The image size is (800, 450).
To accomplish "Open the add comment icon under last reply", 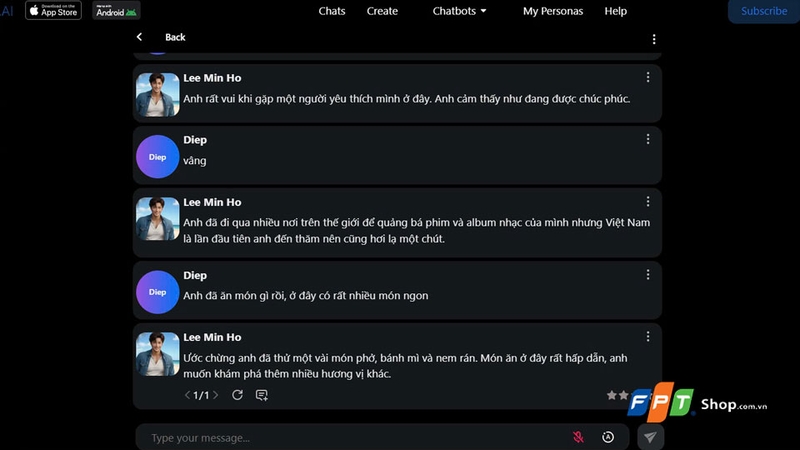I will point(262,395).
